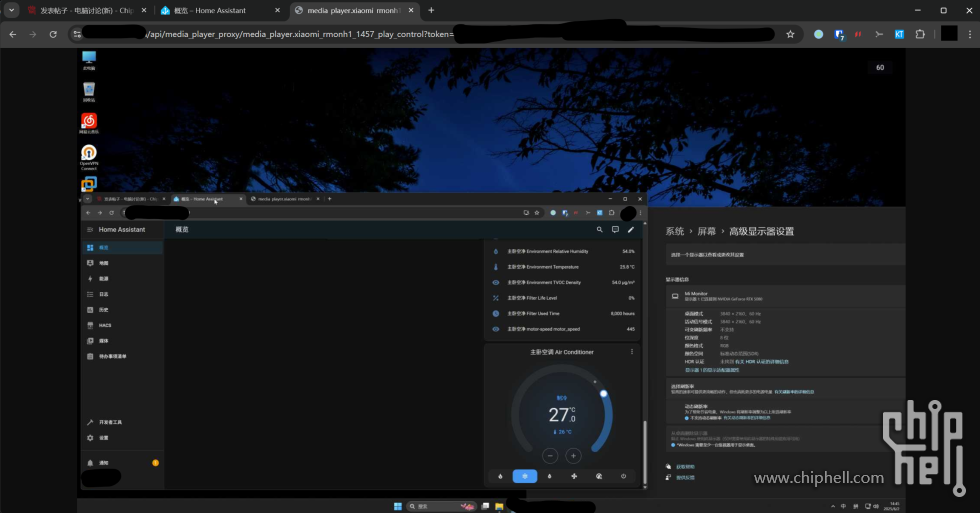Bookmark this page with the star icon
Image resolution: width=980 pixels, height=513 pixels.
pos(790,34)
